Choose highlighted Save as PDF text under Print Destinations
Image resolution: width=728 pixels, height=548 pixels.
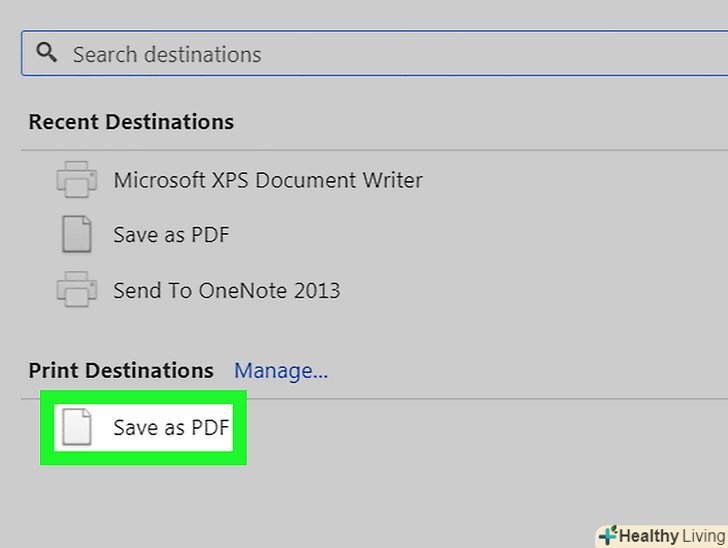171,428
